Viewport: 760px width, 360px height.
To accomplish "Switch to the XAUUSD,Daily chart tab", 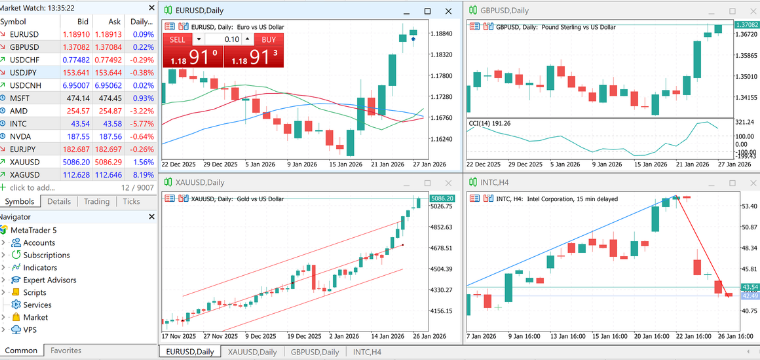I will 253,352.
